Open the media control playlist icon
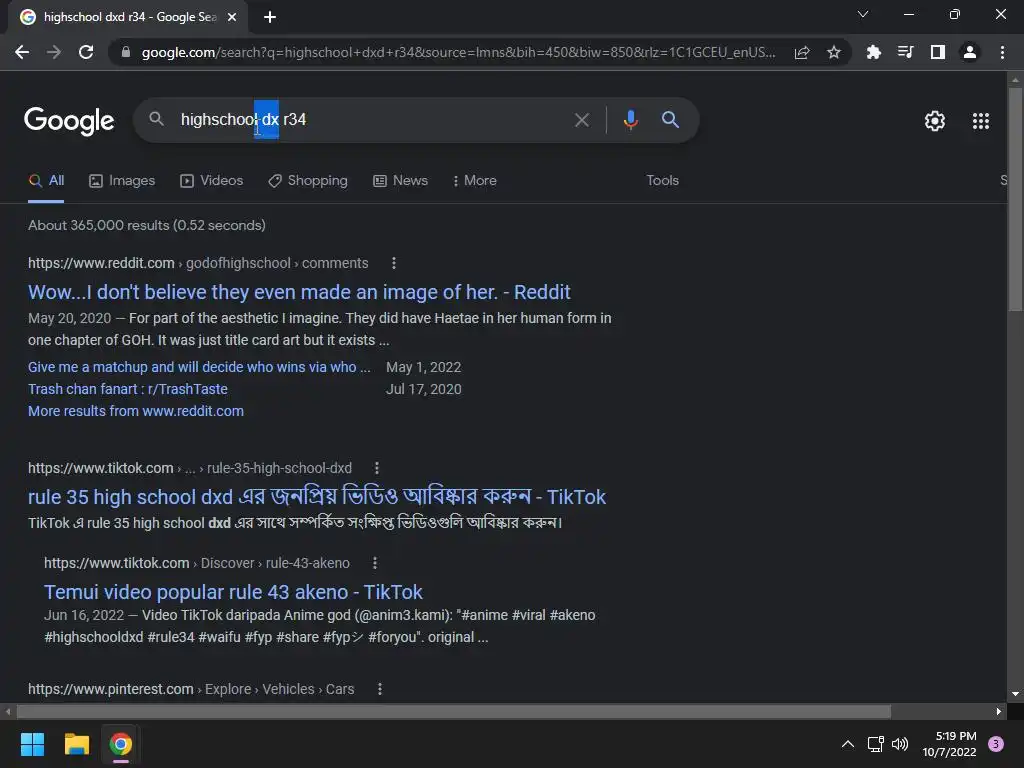 (905, 52)
